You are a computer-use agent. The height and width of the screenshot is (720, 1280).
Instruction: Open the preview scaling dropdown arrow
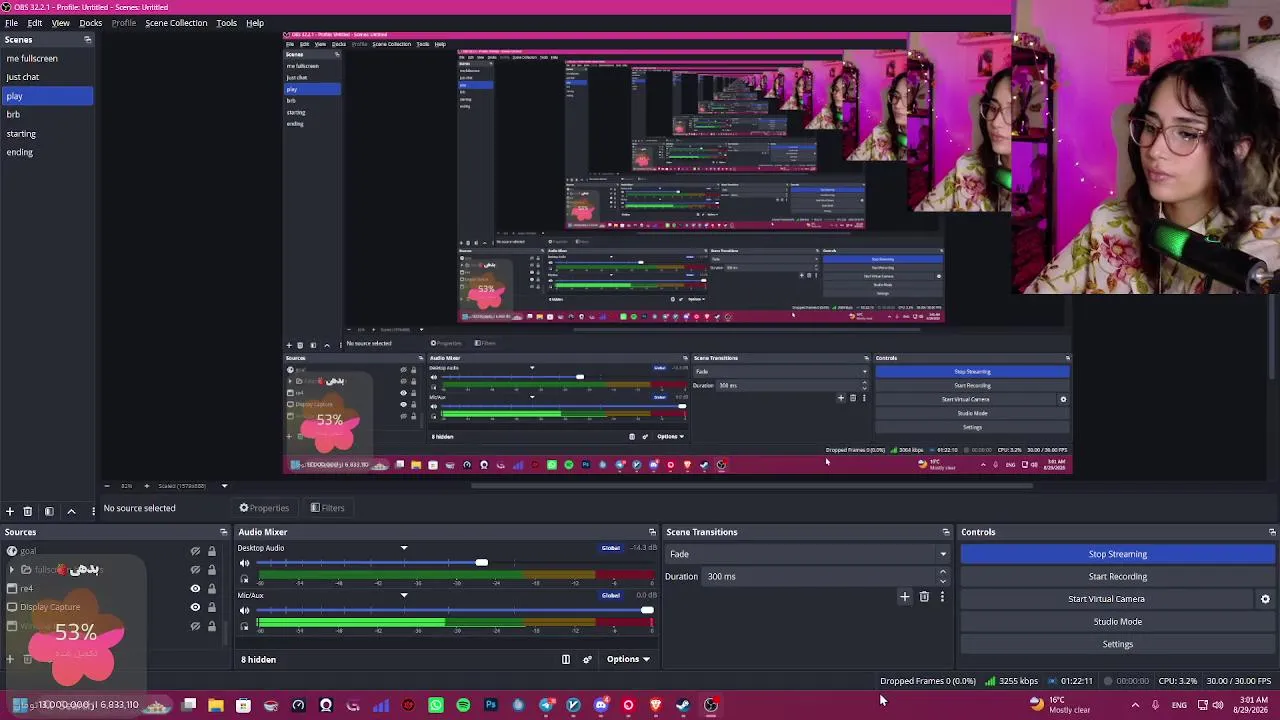[224, 486]
